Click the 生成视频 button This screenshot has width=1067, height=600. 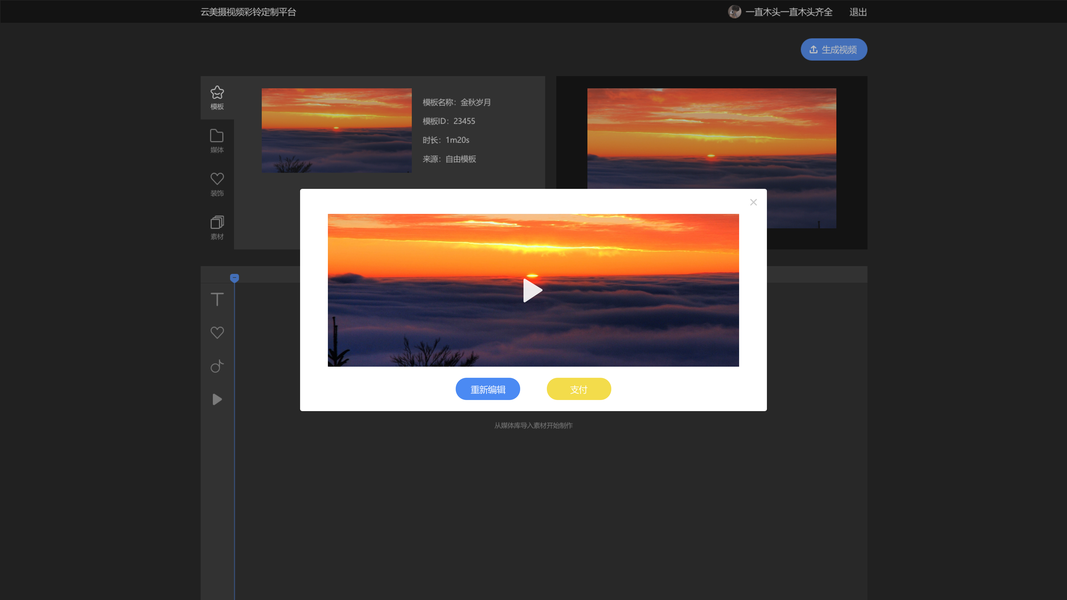[834, 50]
